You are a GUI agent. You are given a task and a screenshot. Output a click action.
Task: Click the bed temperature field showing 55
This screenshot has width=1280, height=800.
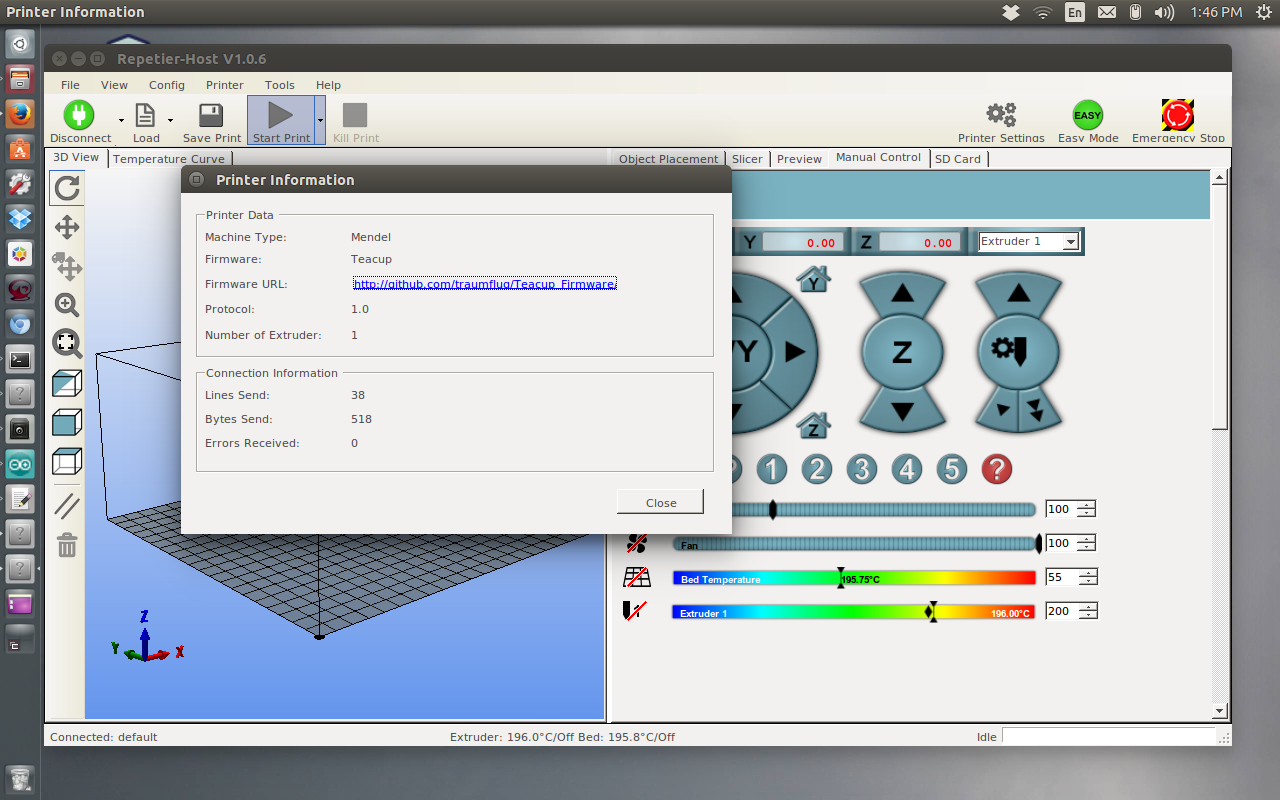click(1061, 577)
